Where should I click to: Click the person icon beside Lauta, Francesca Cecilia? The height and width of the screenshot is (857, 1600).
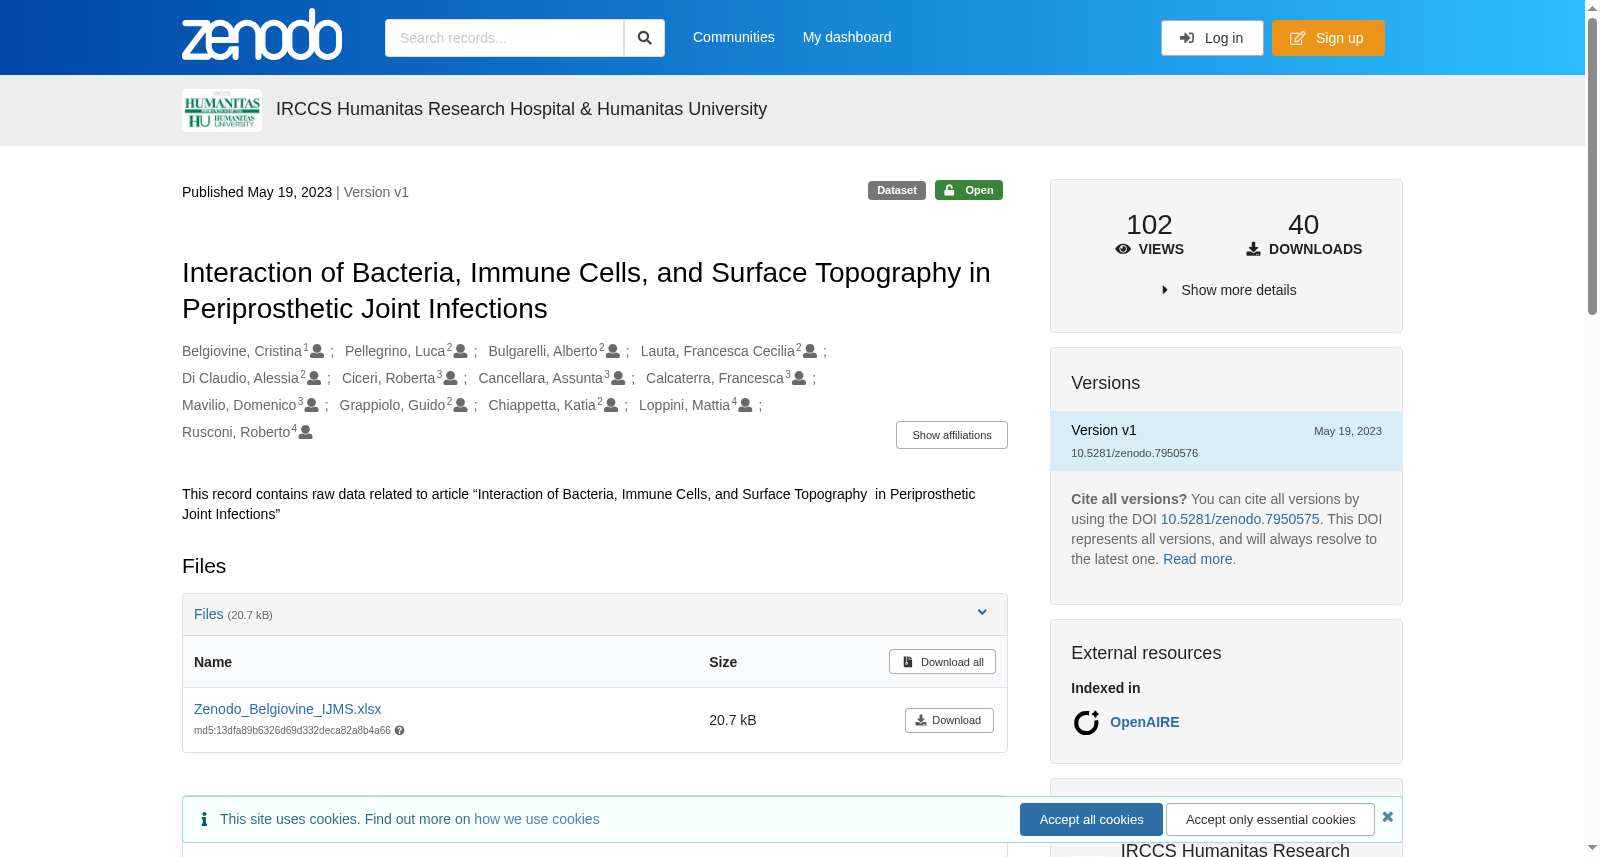tap(810, 351)
